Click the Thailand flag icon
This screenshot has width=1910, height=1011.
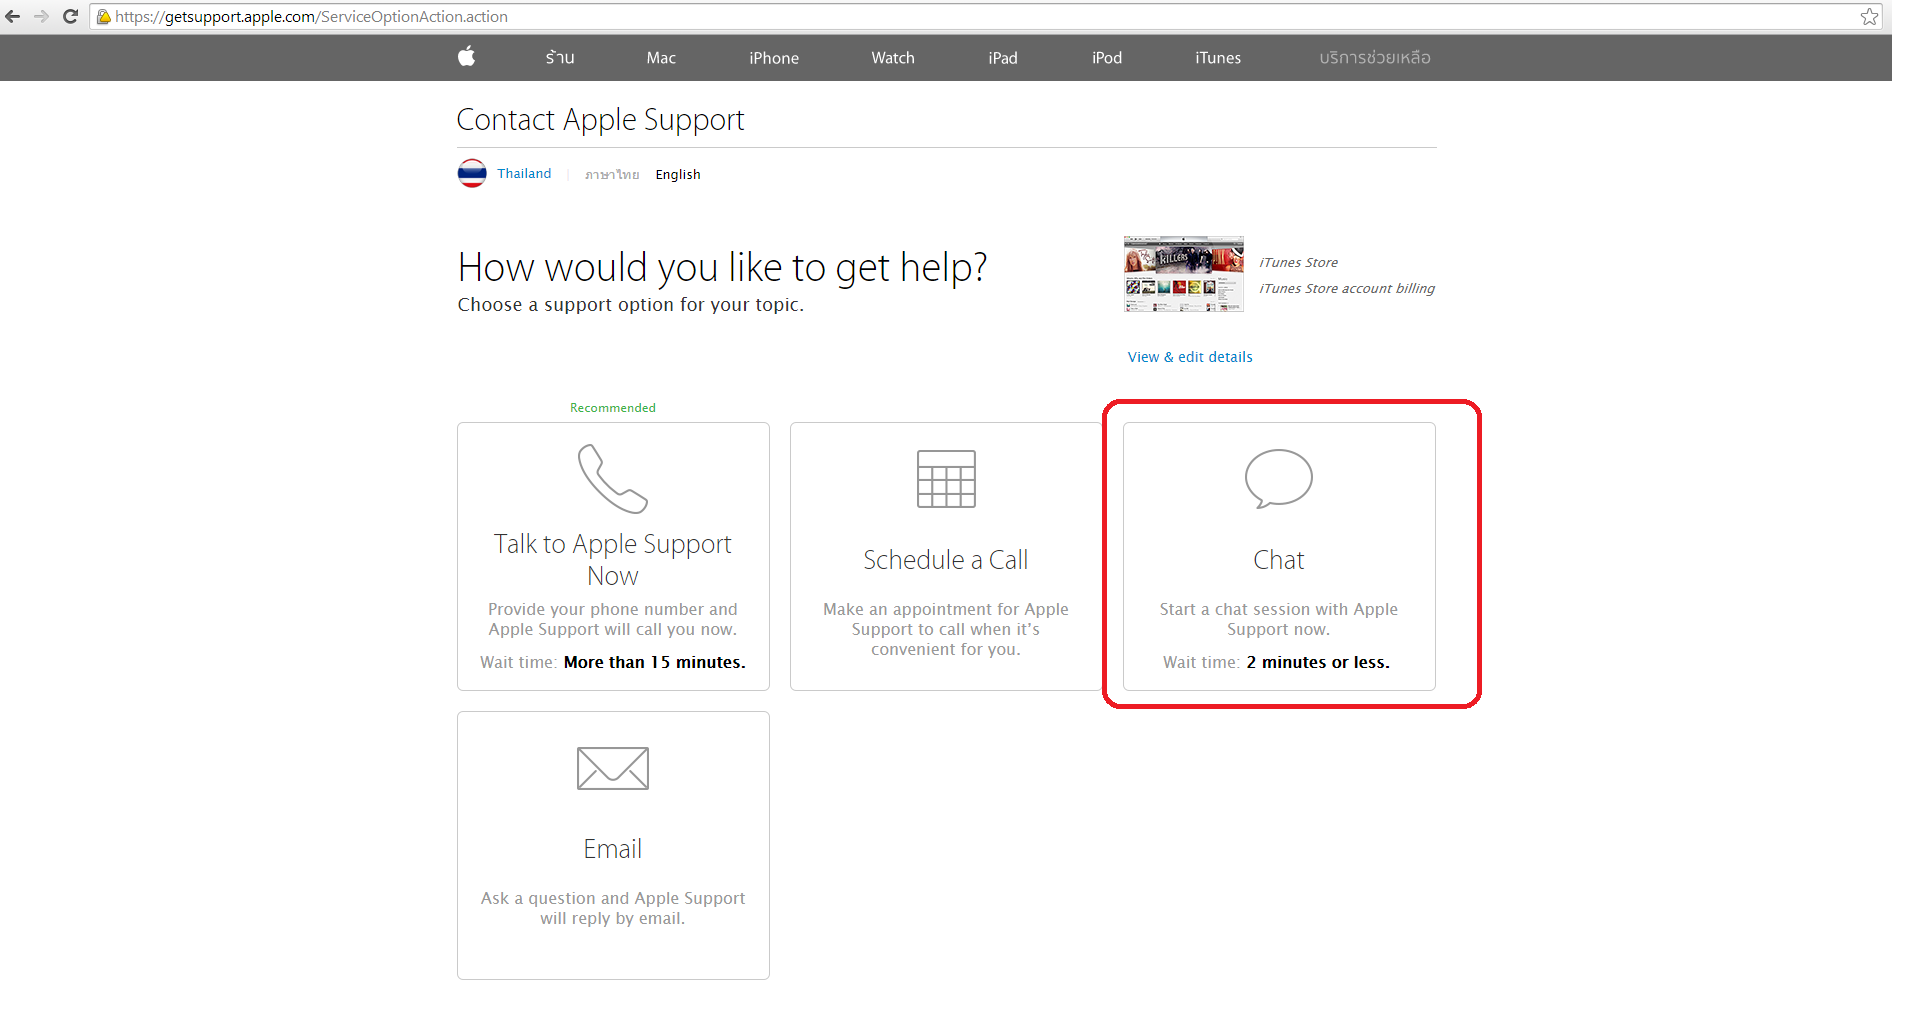coord(472,174)
